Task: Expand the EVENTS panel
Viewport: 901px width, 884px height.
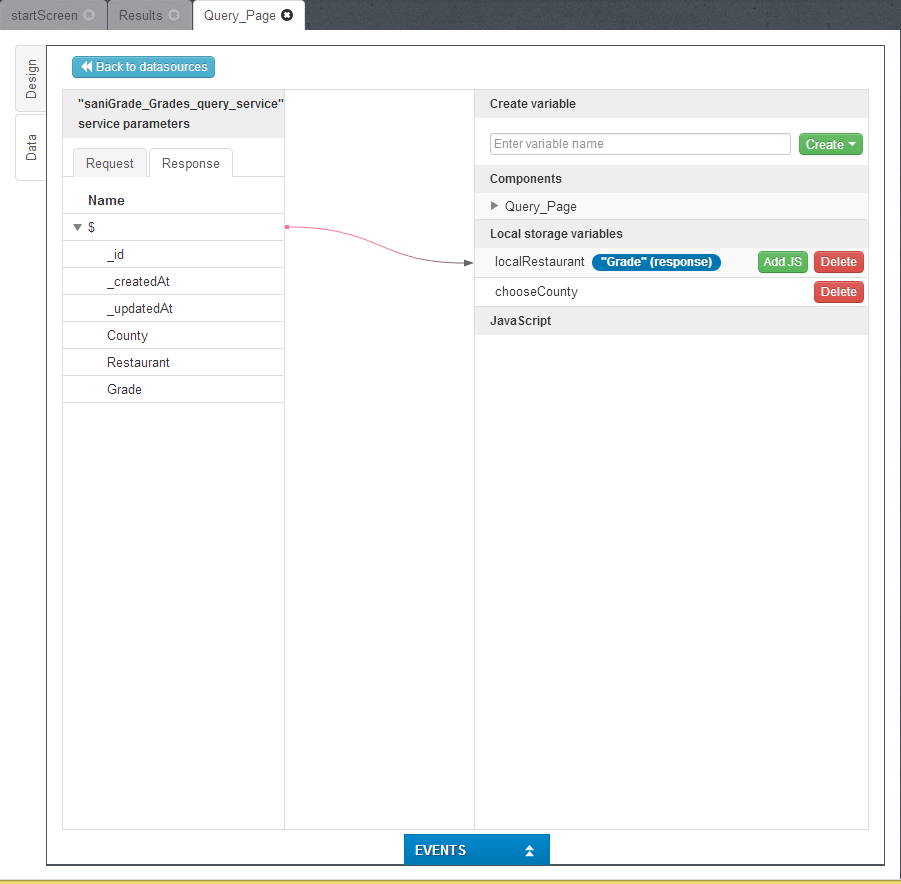Action: pyautogui.click(x=476, y=850)
